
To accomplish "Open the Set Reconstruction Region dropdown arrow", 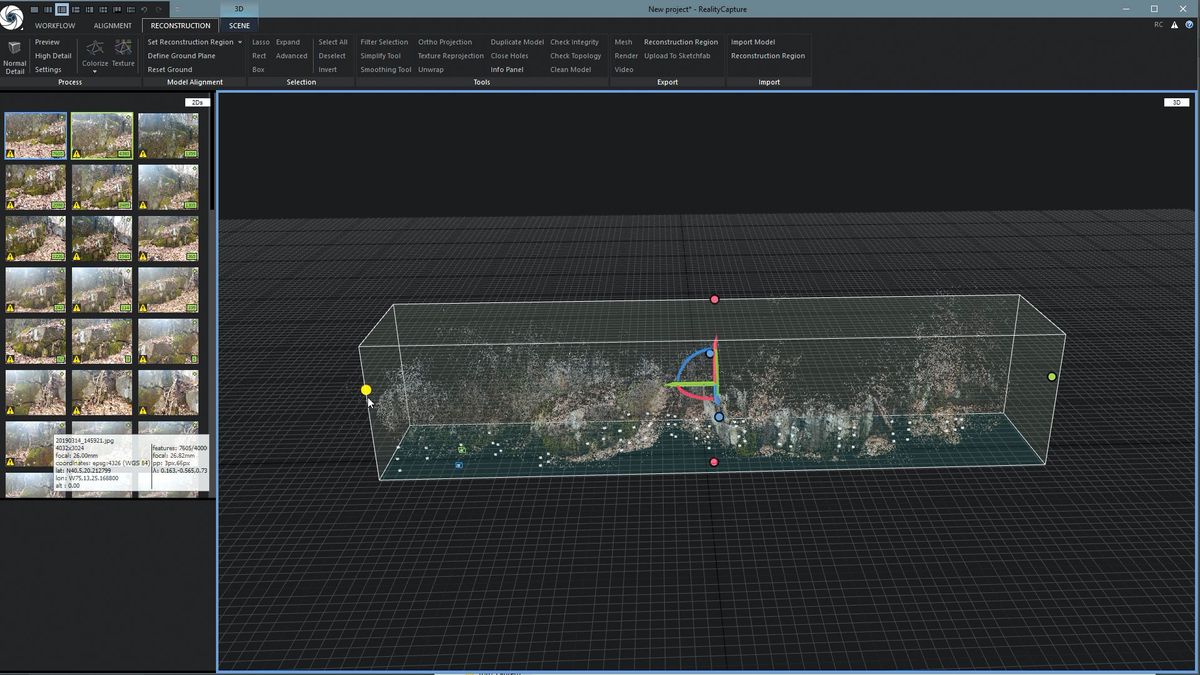I will [240, 42].
